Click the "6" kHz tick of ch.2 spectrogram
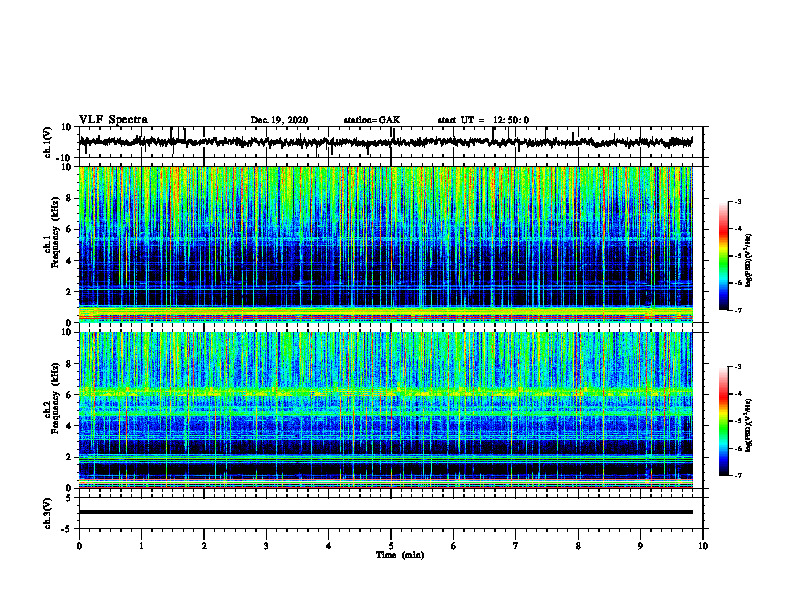This screenshot has width=792, height=612. click(70, 395)
